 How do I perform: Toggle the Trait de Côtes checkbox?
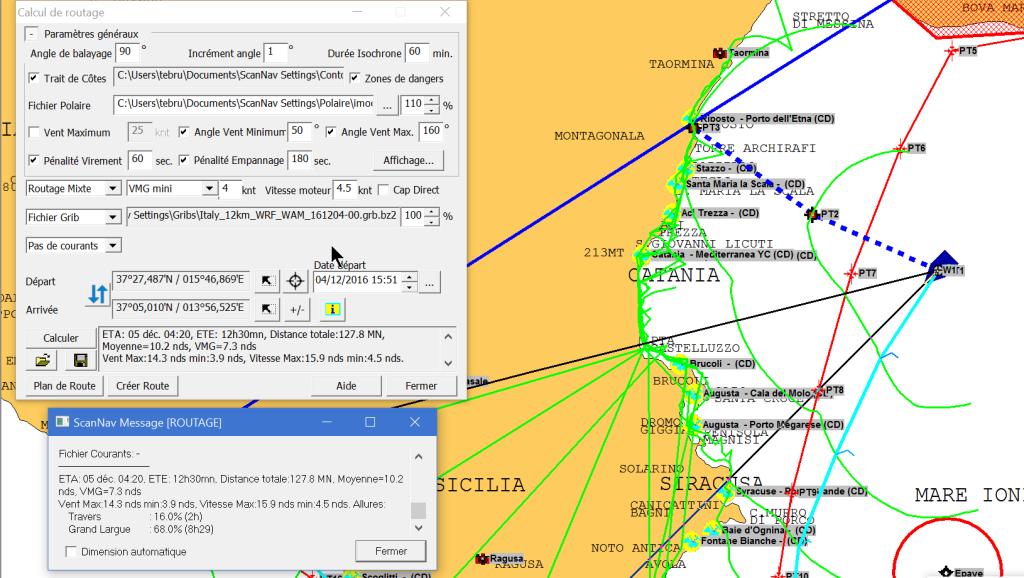pos(33,78)
